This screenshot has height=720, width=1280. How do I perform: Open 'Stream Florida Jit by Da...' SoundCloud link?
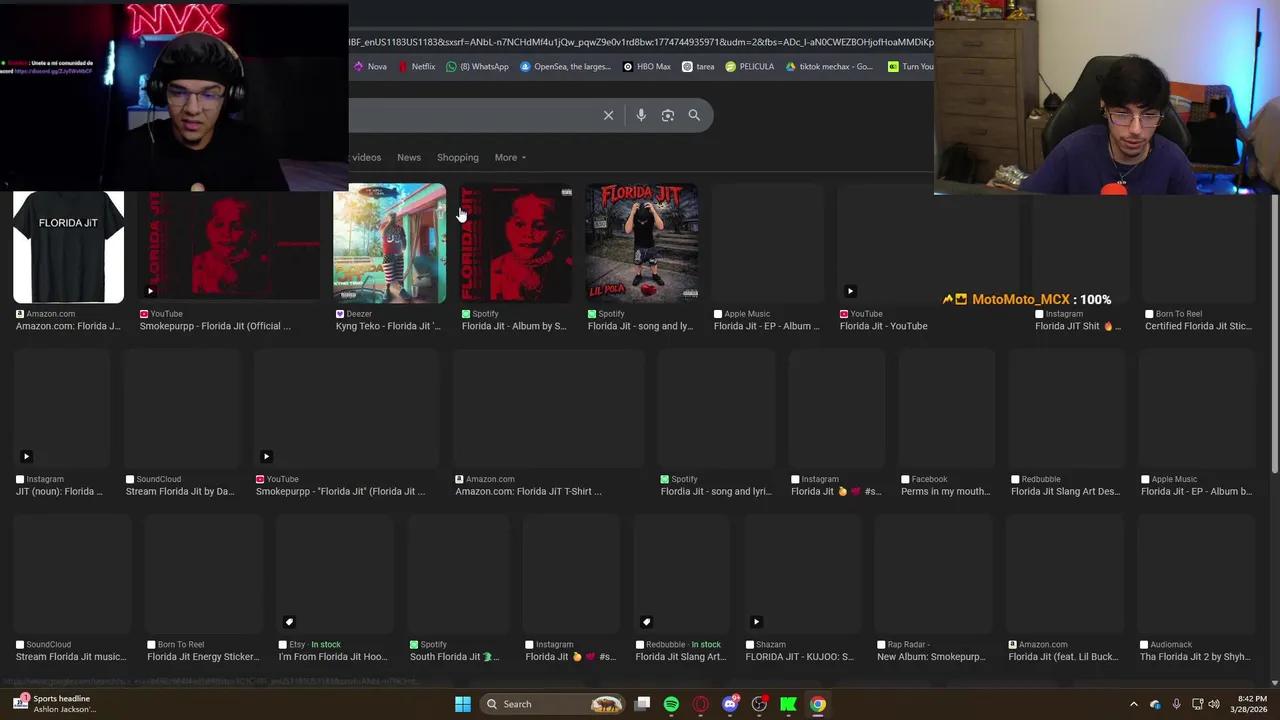(x=180, y=491)
